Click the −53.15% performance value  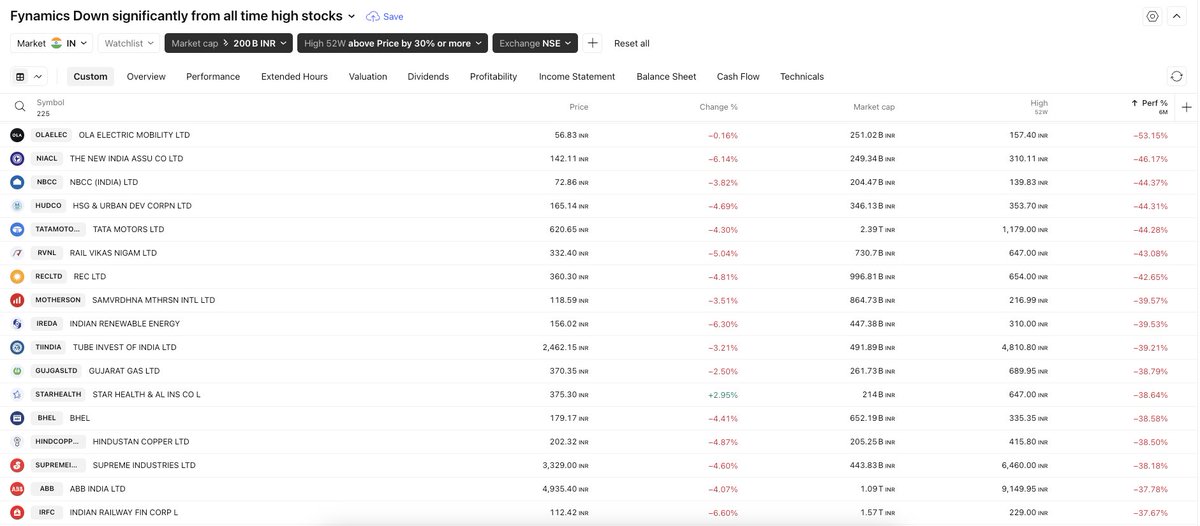click(1150, 135)
